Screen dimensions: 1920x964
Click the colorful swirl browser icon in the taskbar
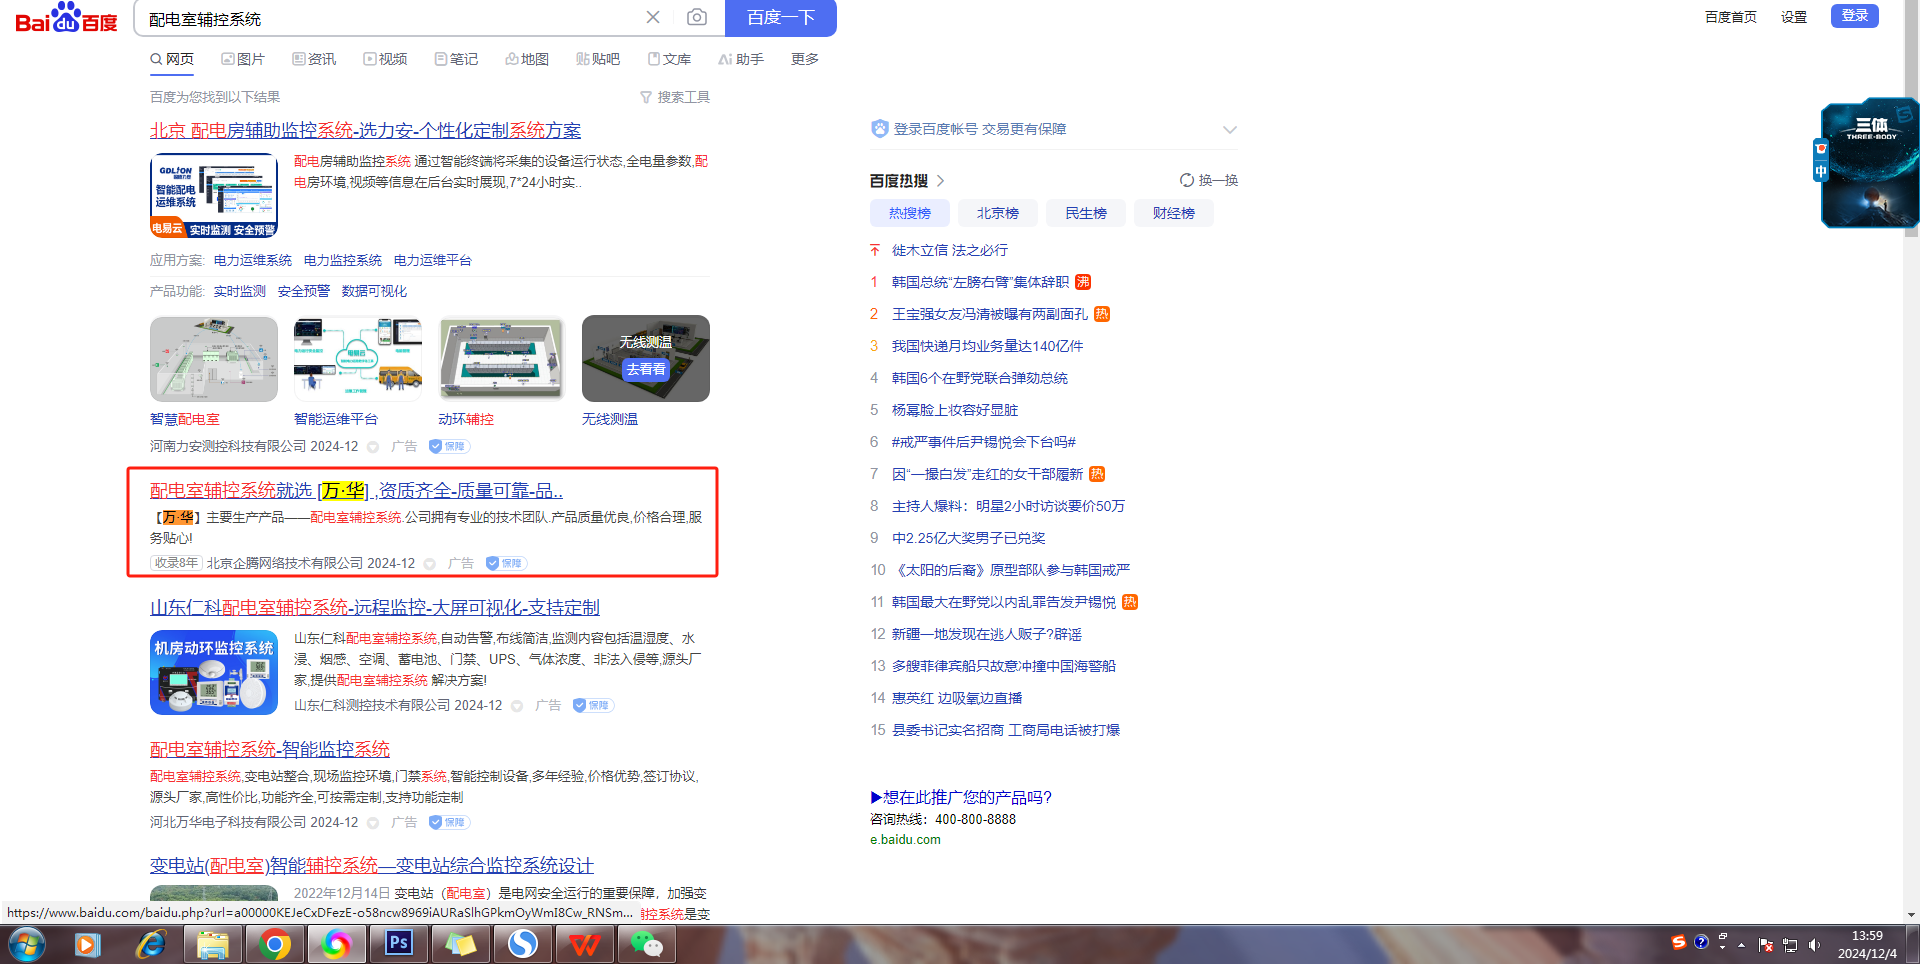pyautogui.click(x=337, y=944)
